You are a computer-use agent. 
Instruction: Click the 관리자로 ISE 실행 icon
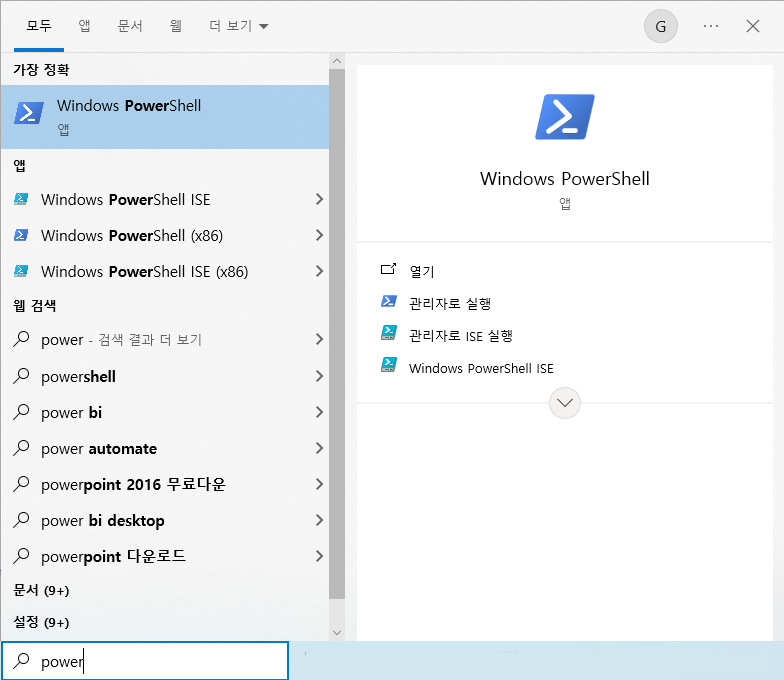pyautogui.click(x=388, y=333)
